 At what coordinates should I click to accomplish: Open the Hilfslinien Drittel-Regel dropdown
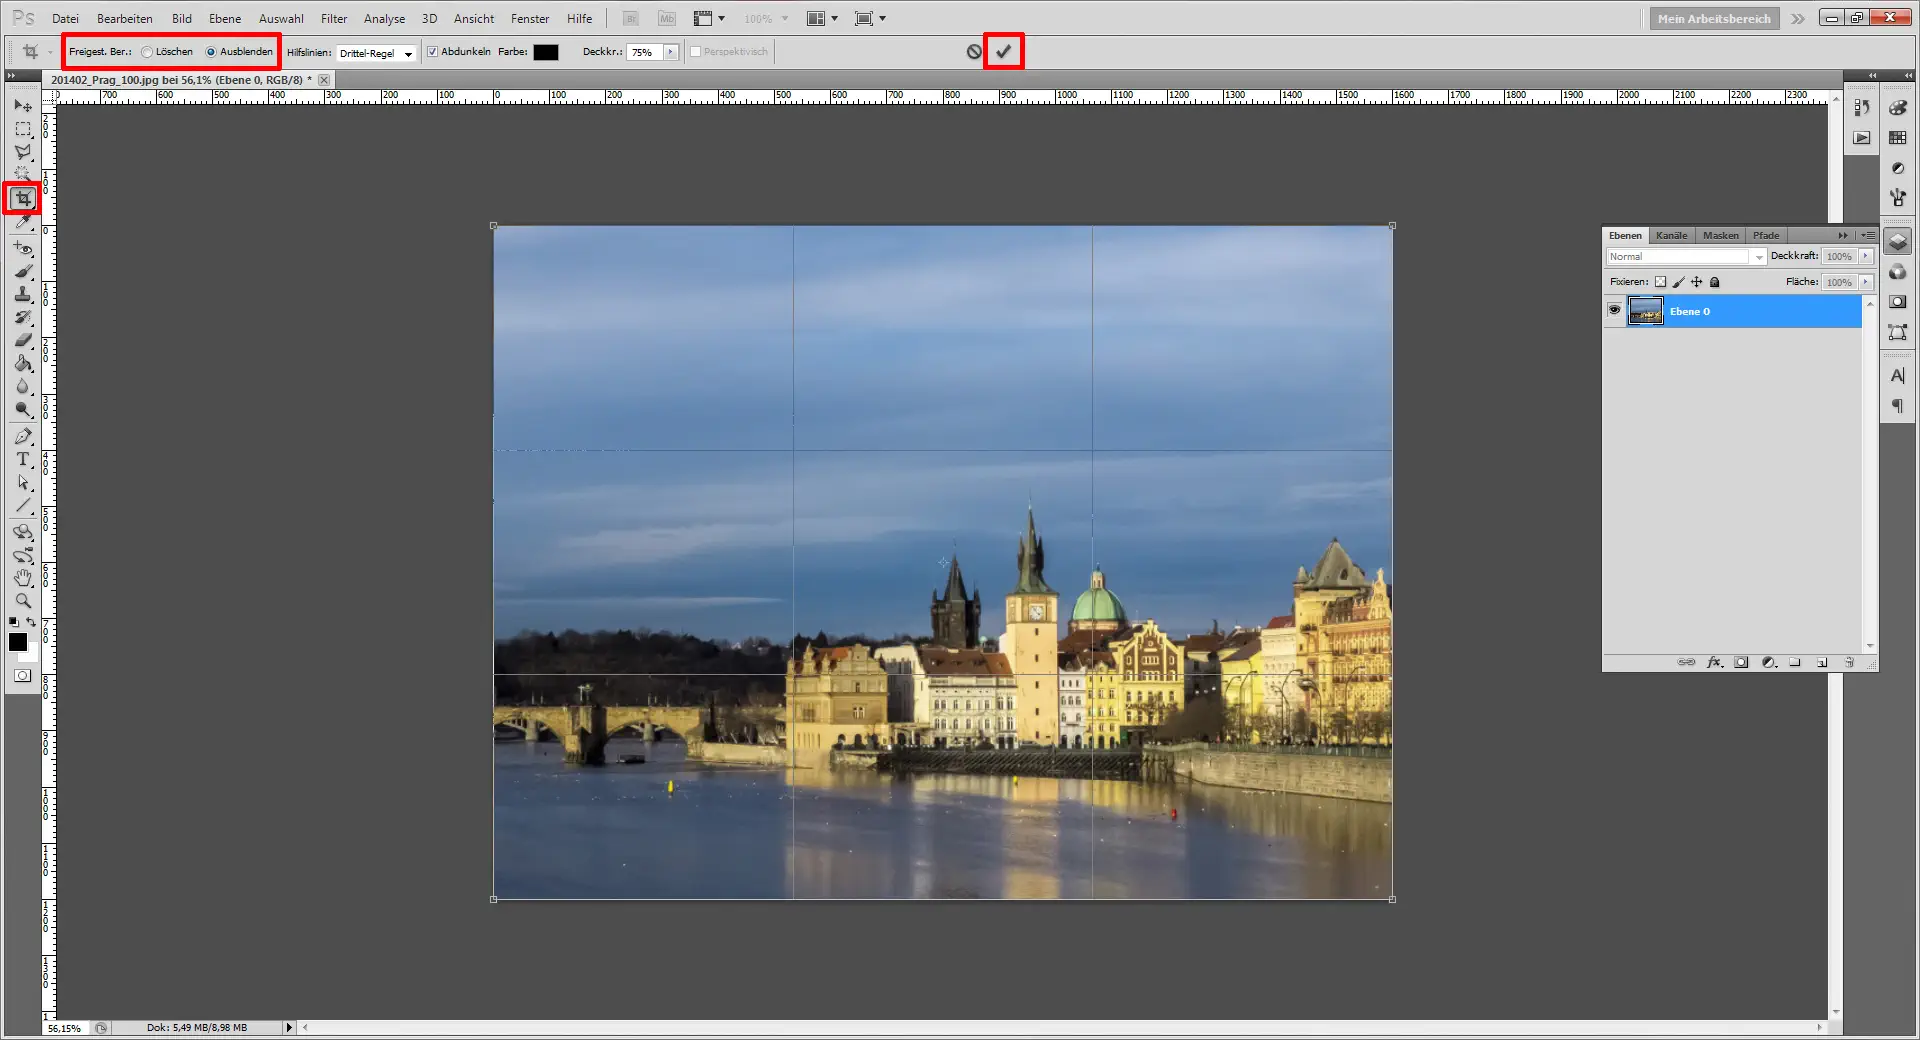pos(410,52)
